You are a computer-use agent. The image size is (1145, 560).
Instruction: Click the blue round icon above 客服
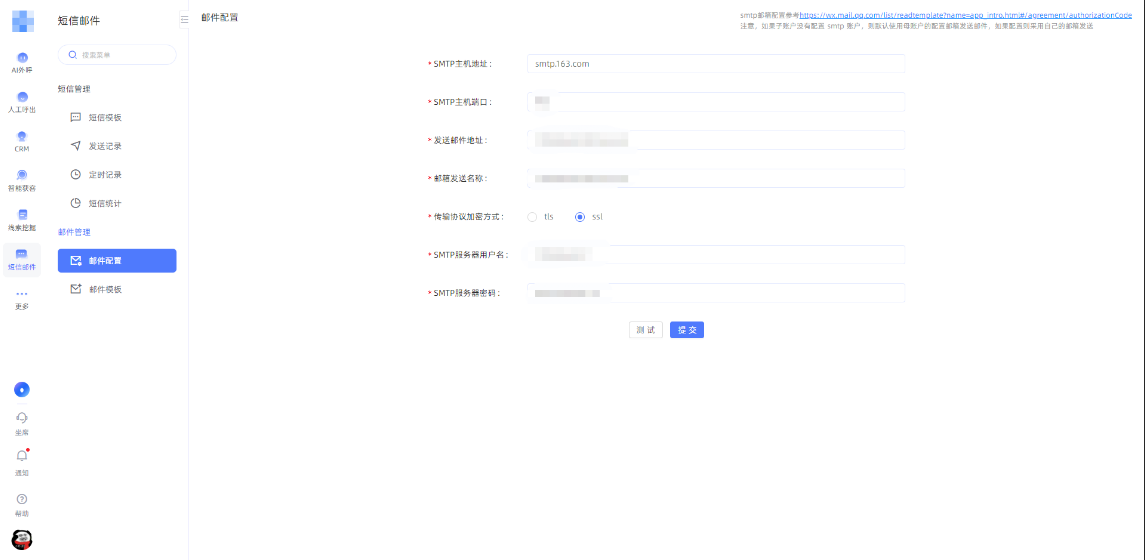[x=22, y=389]
